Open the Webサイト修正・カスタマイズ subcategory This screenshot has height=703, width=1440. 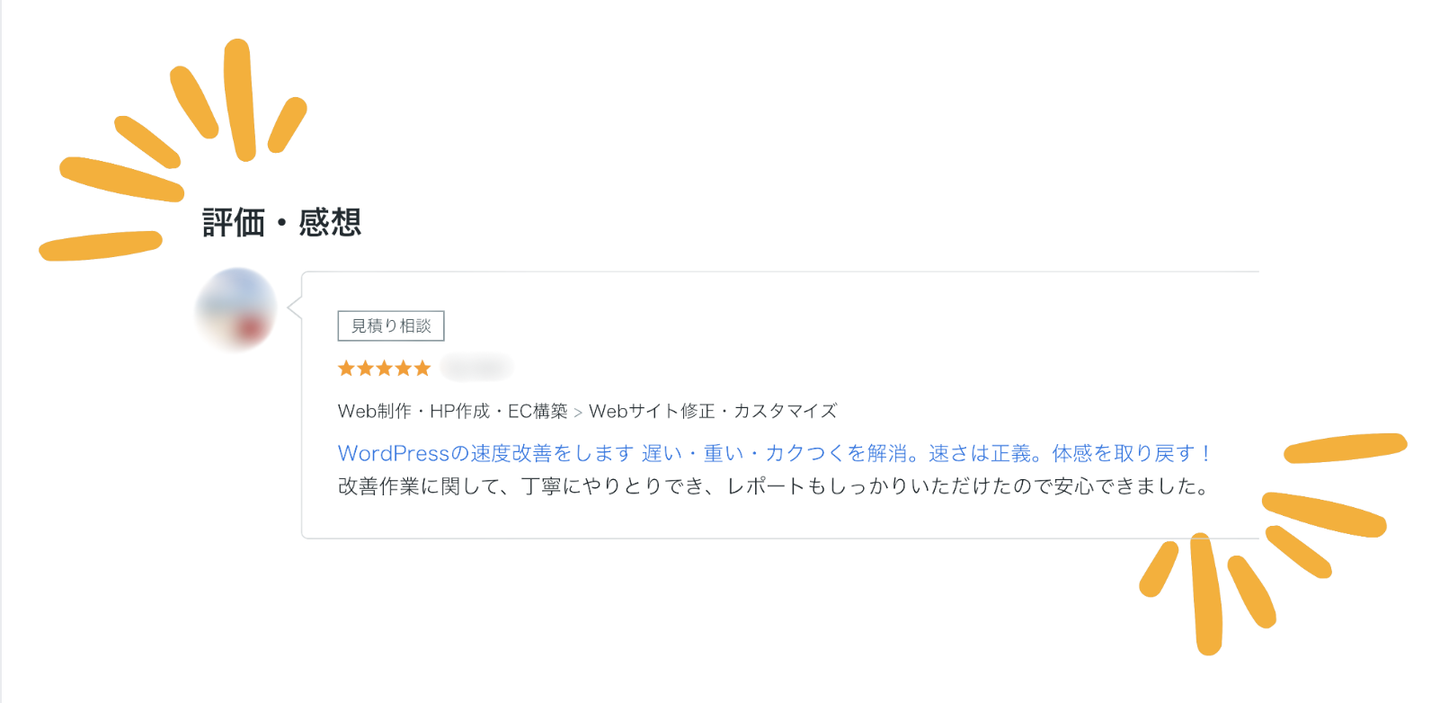(x=712, y=411)
